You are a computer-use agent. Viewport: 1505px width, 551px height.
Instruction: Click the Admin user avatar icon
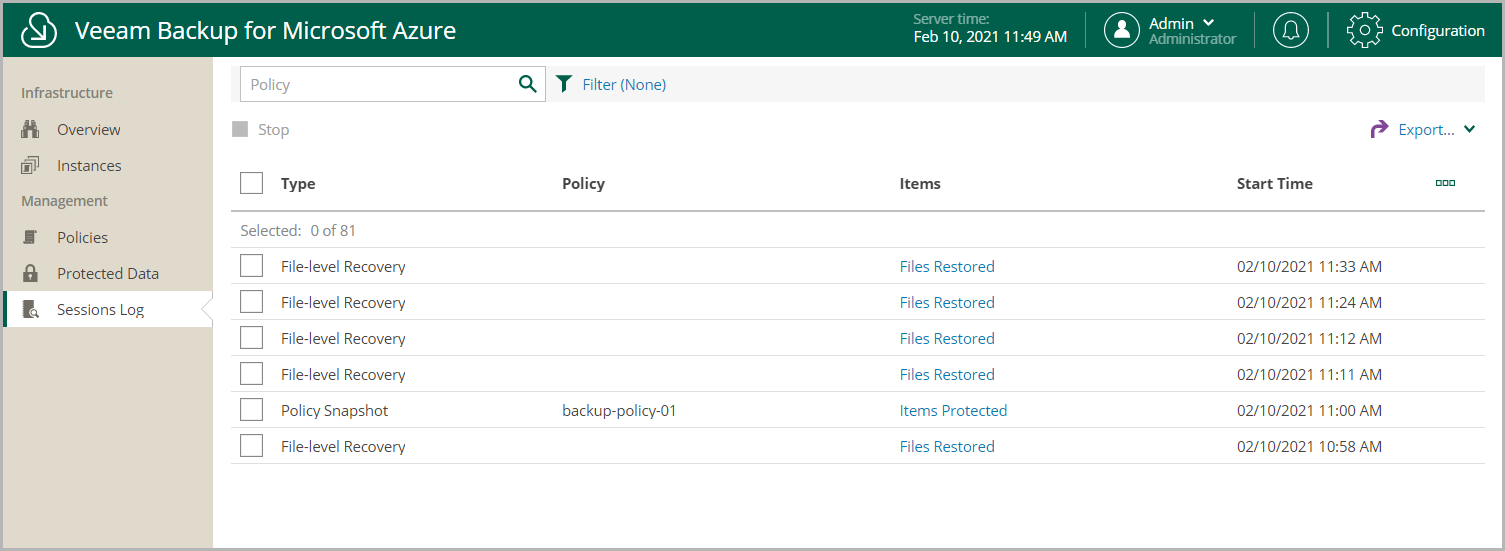1122,30
